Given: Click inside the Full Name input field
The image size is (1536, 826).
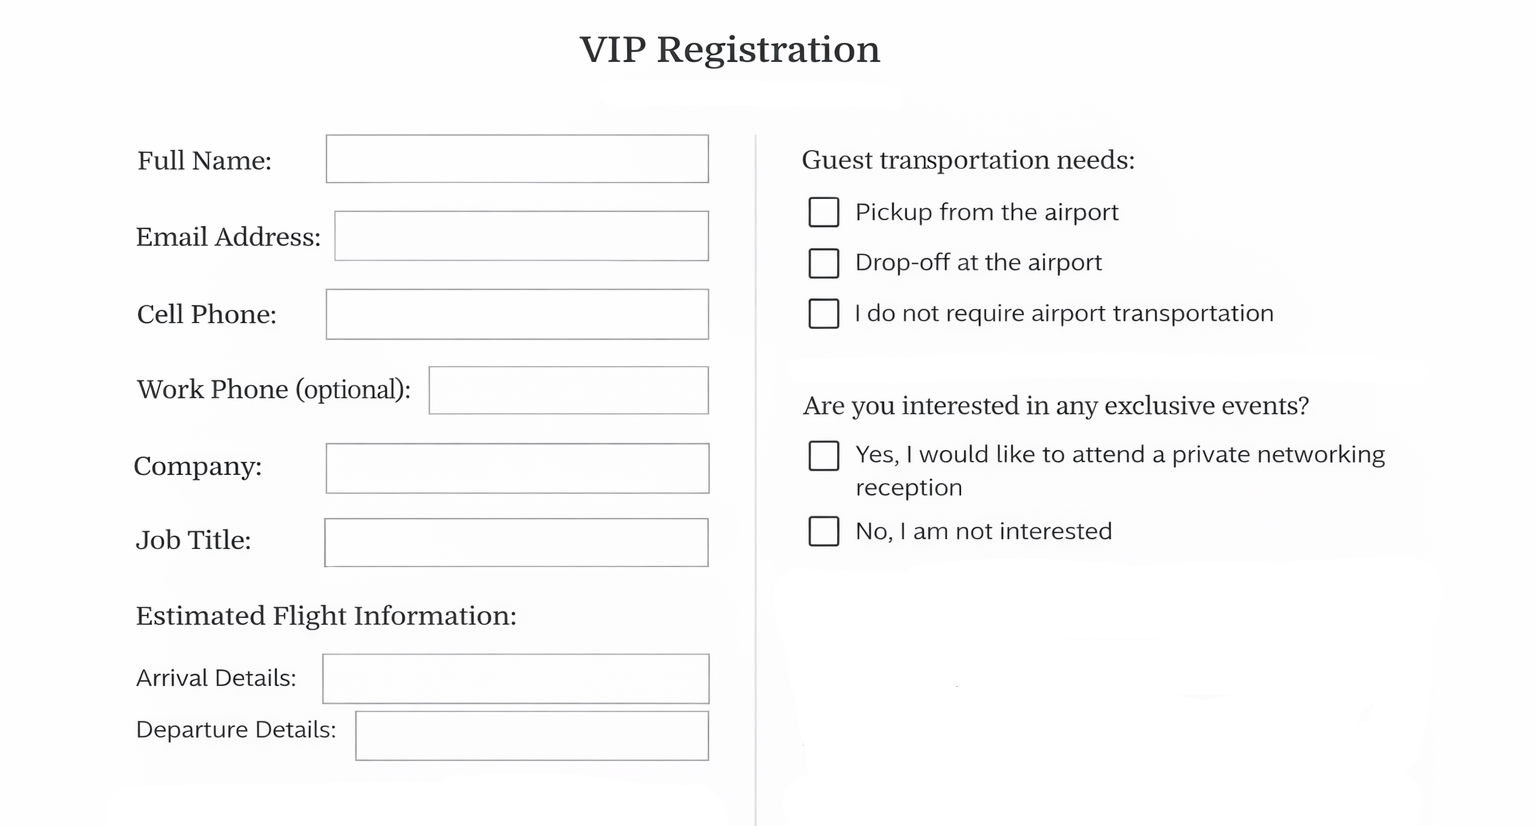Looking at the screenshot, I should coord(516,159).
